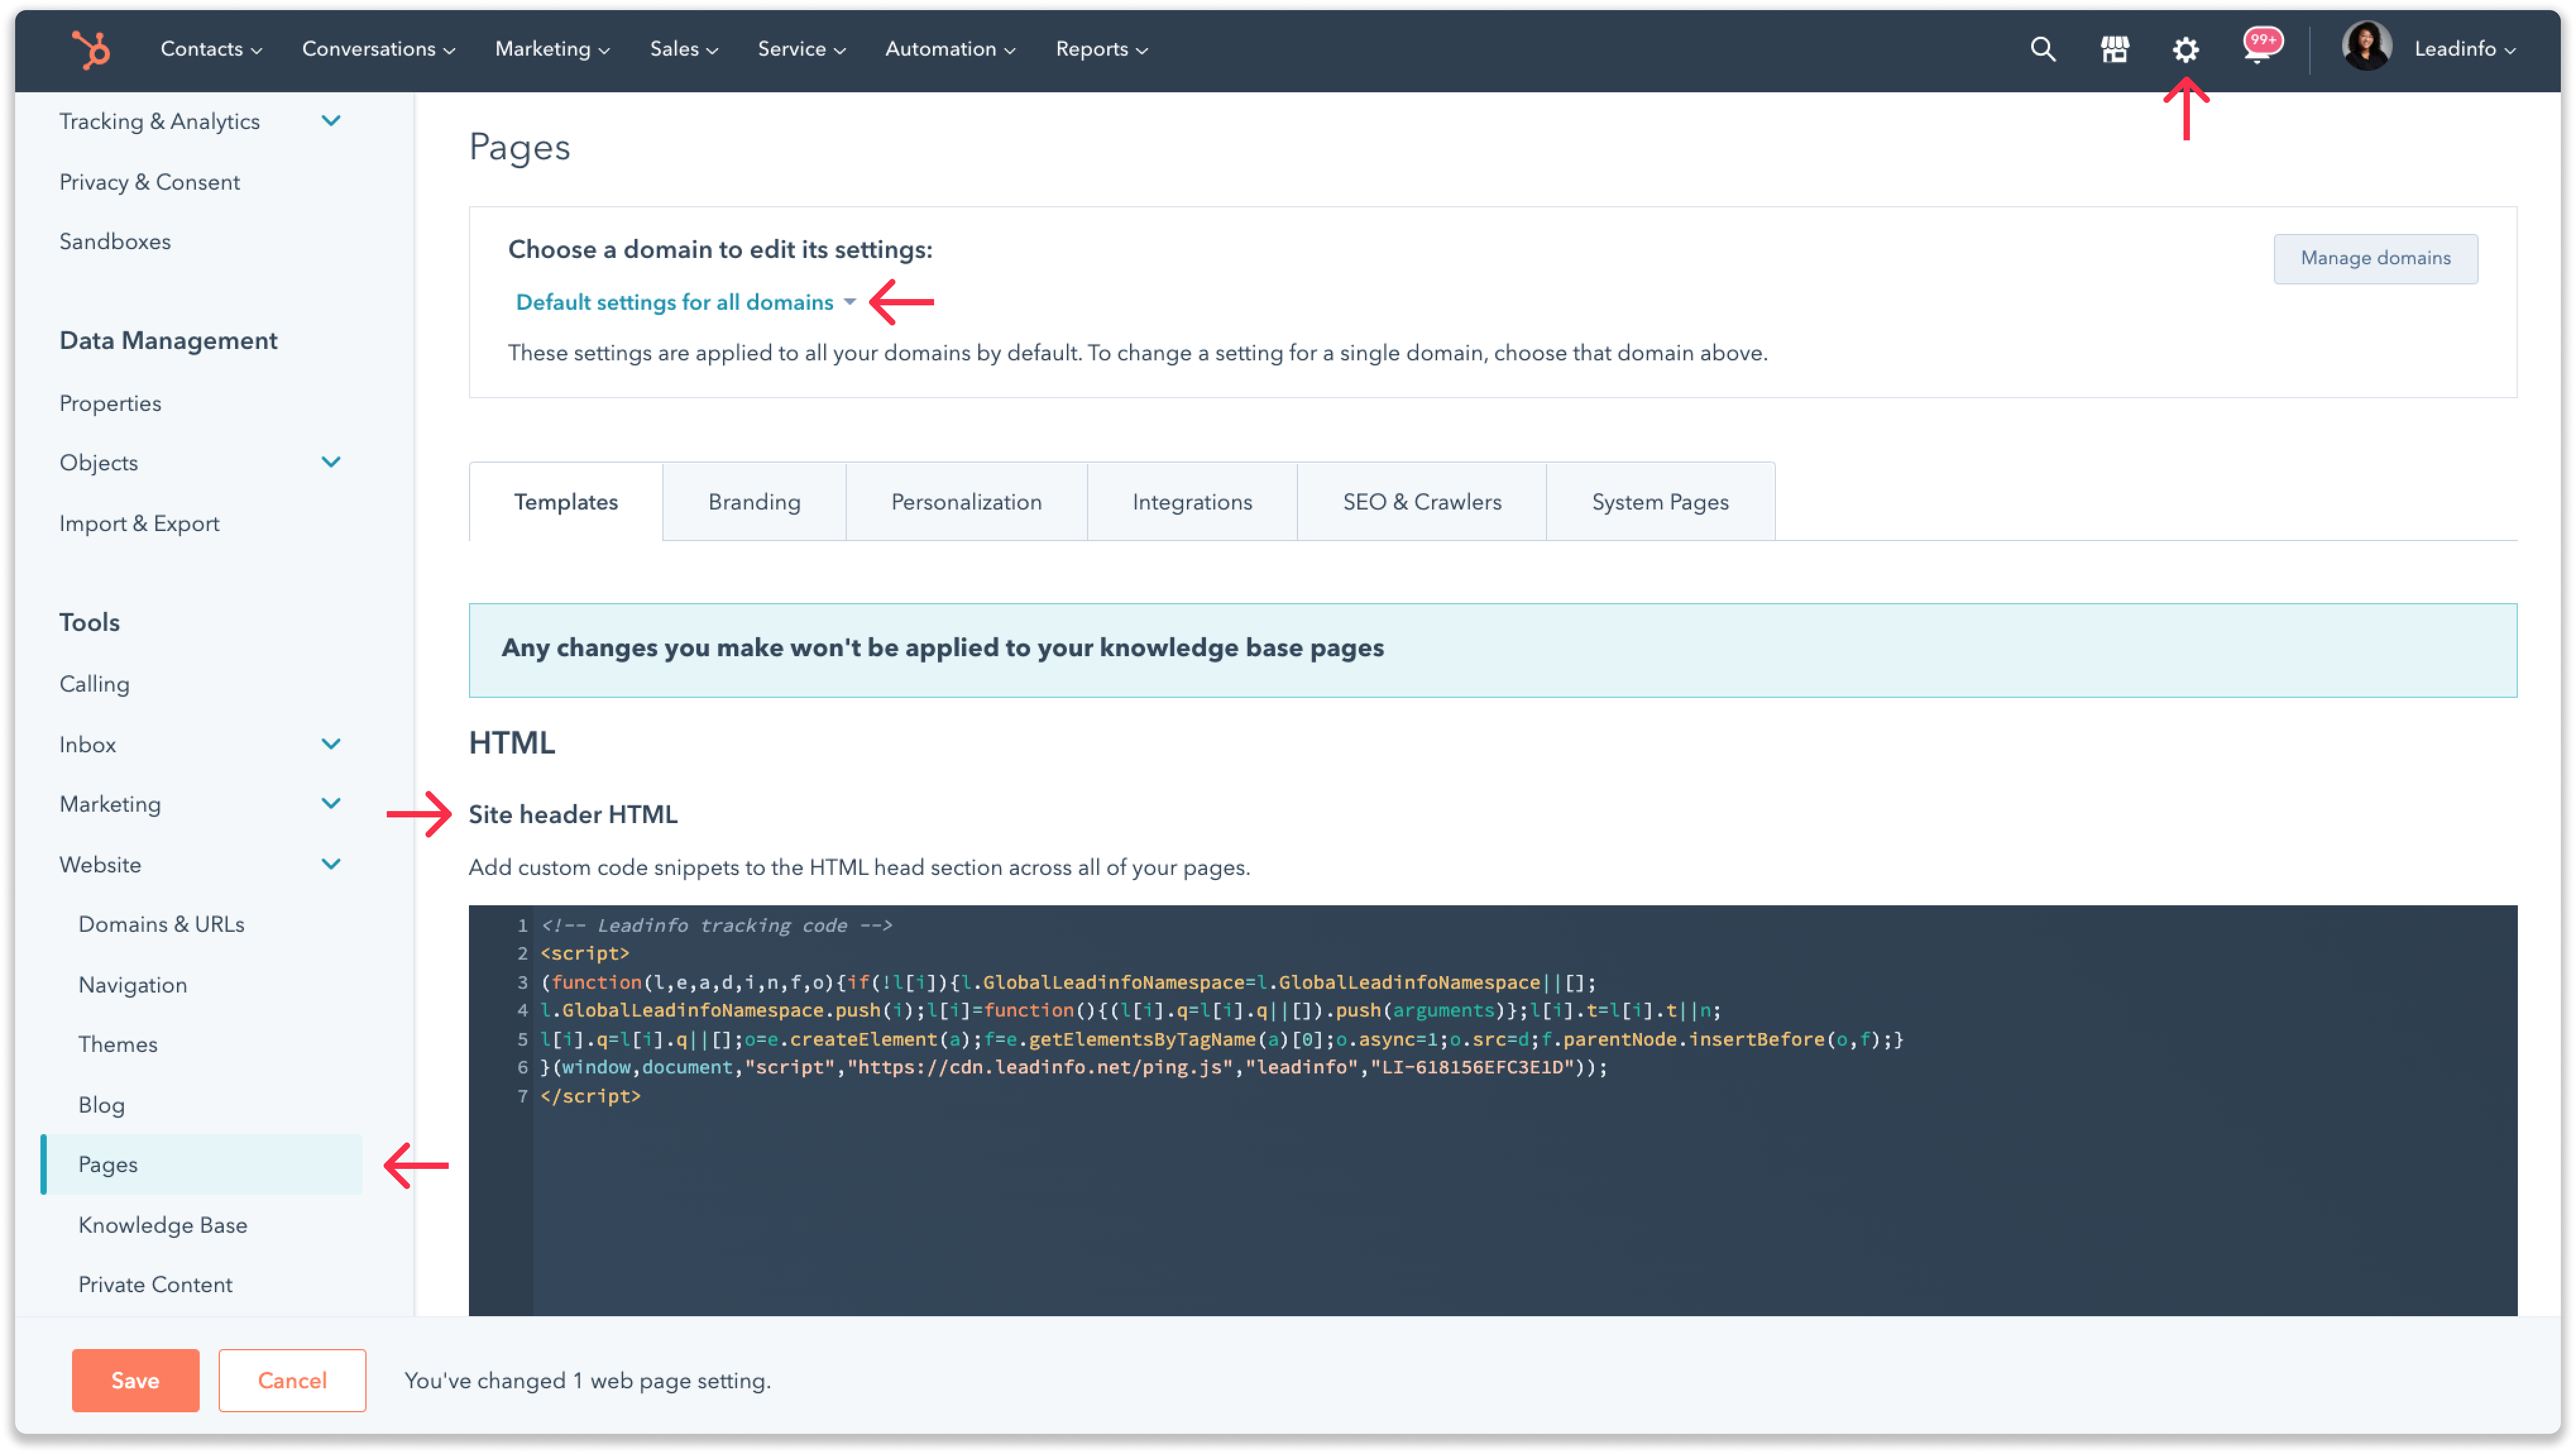Click the Website sidebar label

point(100,865)
